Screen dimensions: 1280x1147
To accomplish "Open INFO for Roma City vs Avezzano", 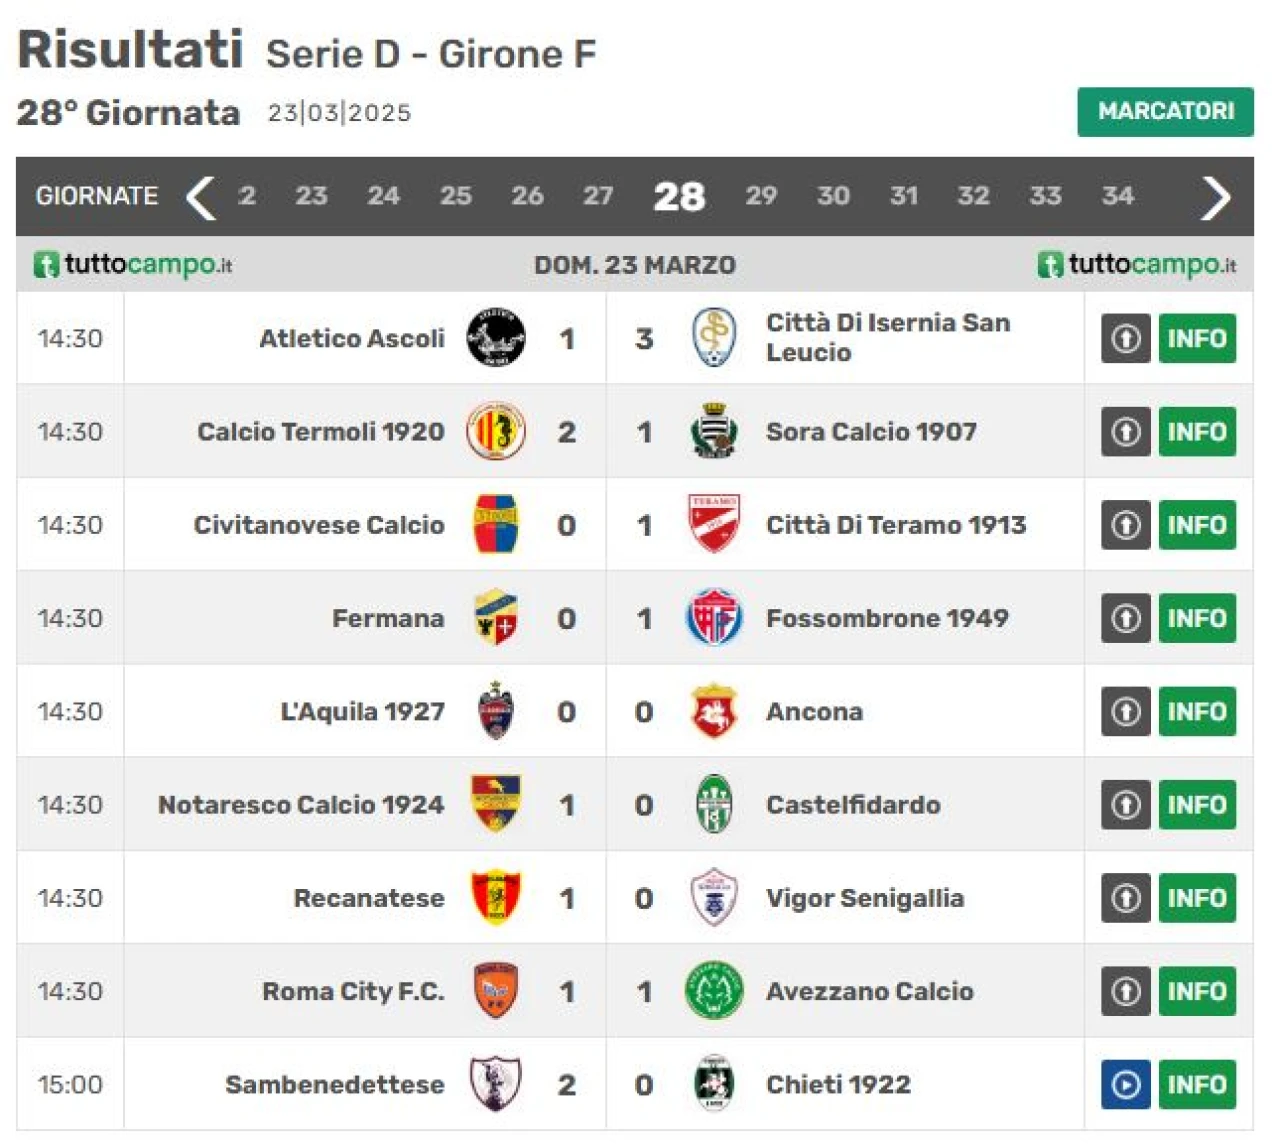I will coord(1197,991).
